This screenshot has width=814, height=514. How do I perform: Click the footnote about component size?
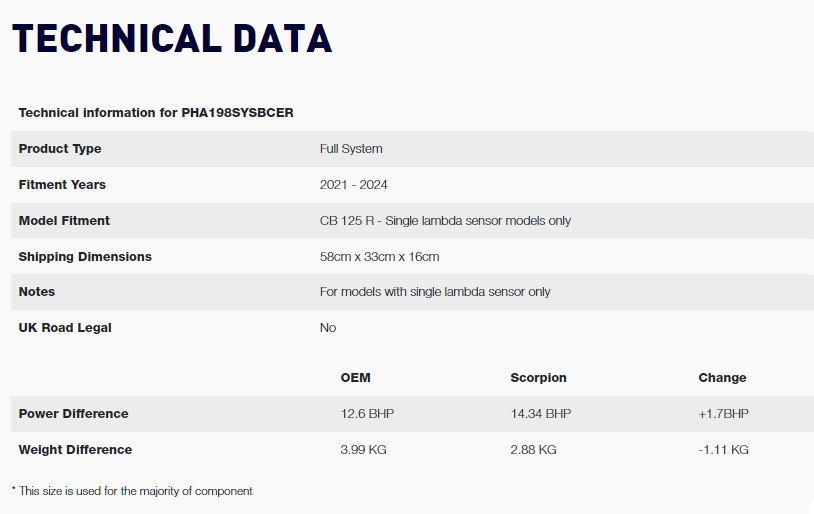[x=132, y=491]
